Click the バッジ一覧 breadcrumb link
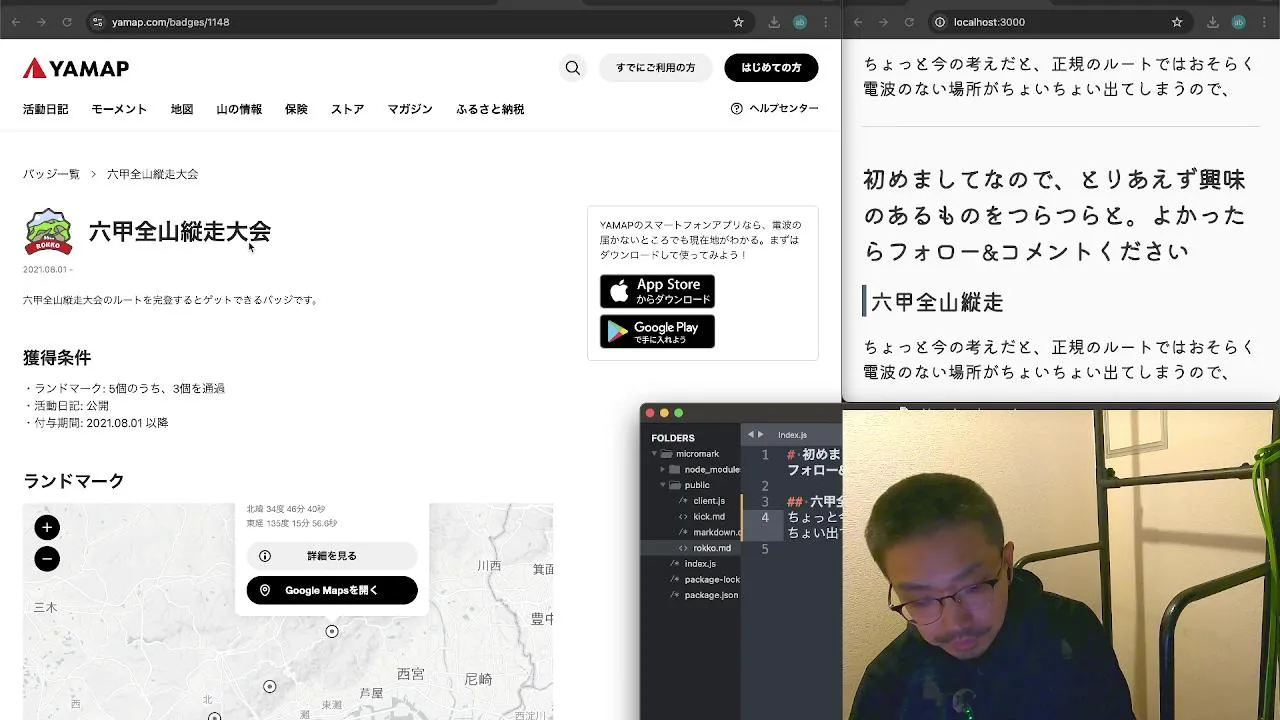Screen dimensions: 1280x720 click(x=51, y=174)
